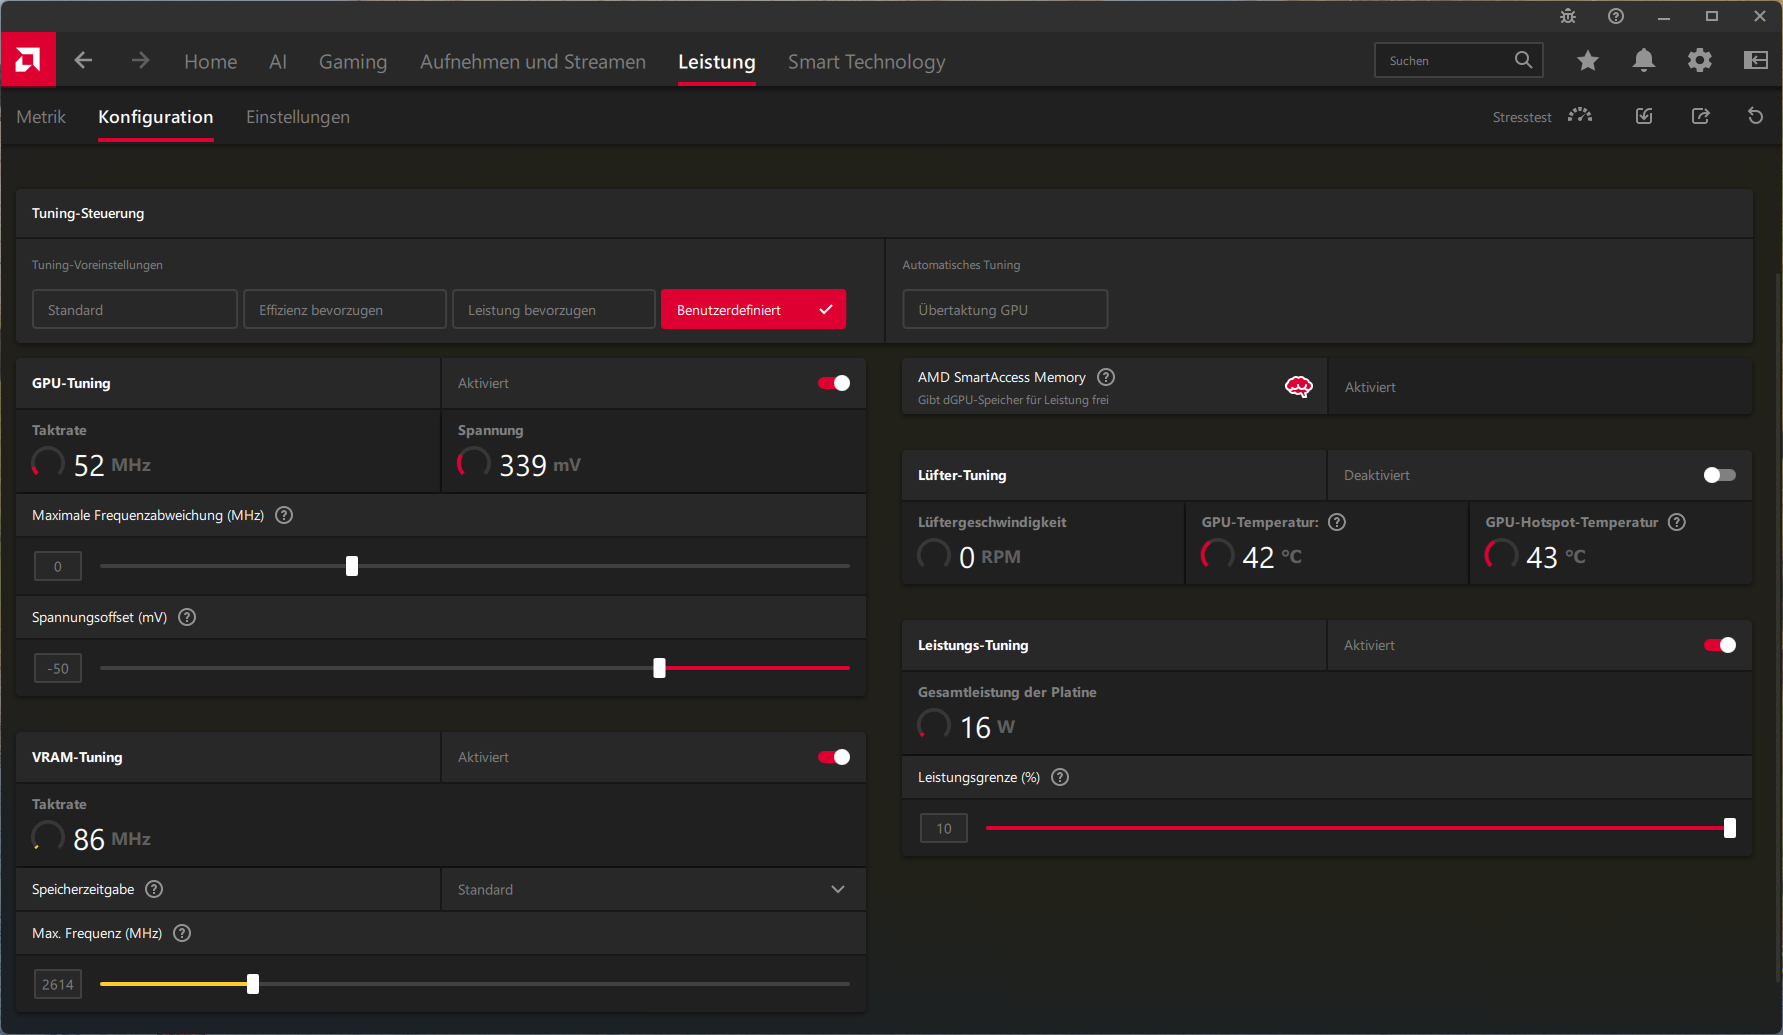Reset tuning with the undo icon
1783x1035 pixels.
(1755, 116)
